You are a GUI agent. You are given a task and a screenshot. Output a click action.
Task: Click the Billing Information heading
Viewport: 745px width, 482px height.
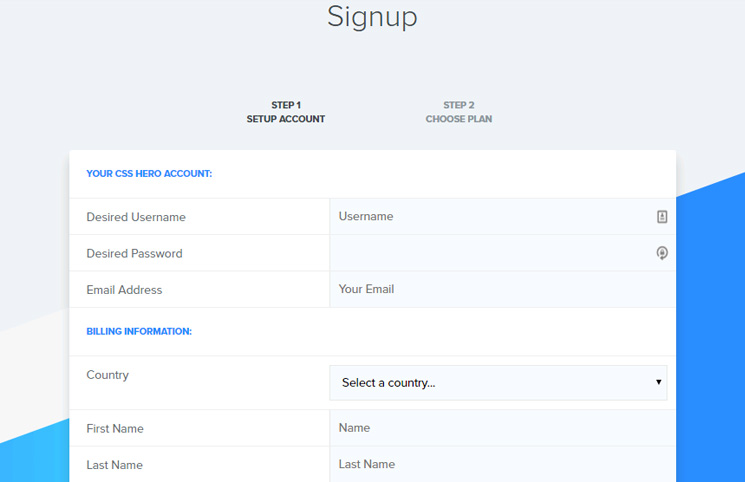[139, 331]
